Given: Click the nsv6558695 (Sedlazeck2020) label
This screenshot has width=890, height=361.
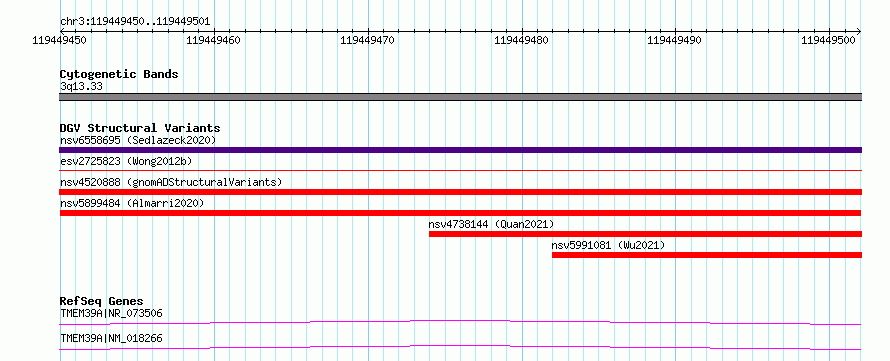Looking at the screenshot, I should (x=138, y=140).
